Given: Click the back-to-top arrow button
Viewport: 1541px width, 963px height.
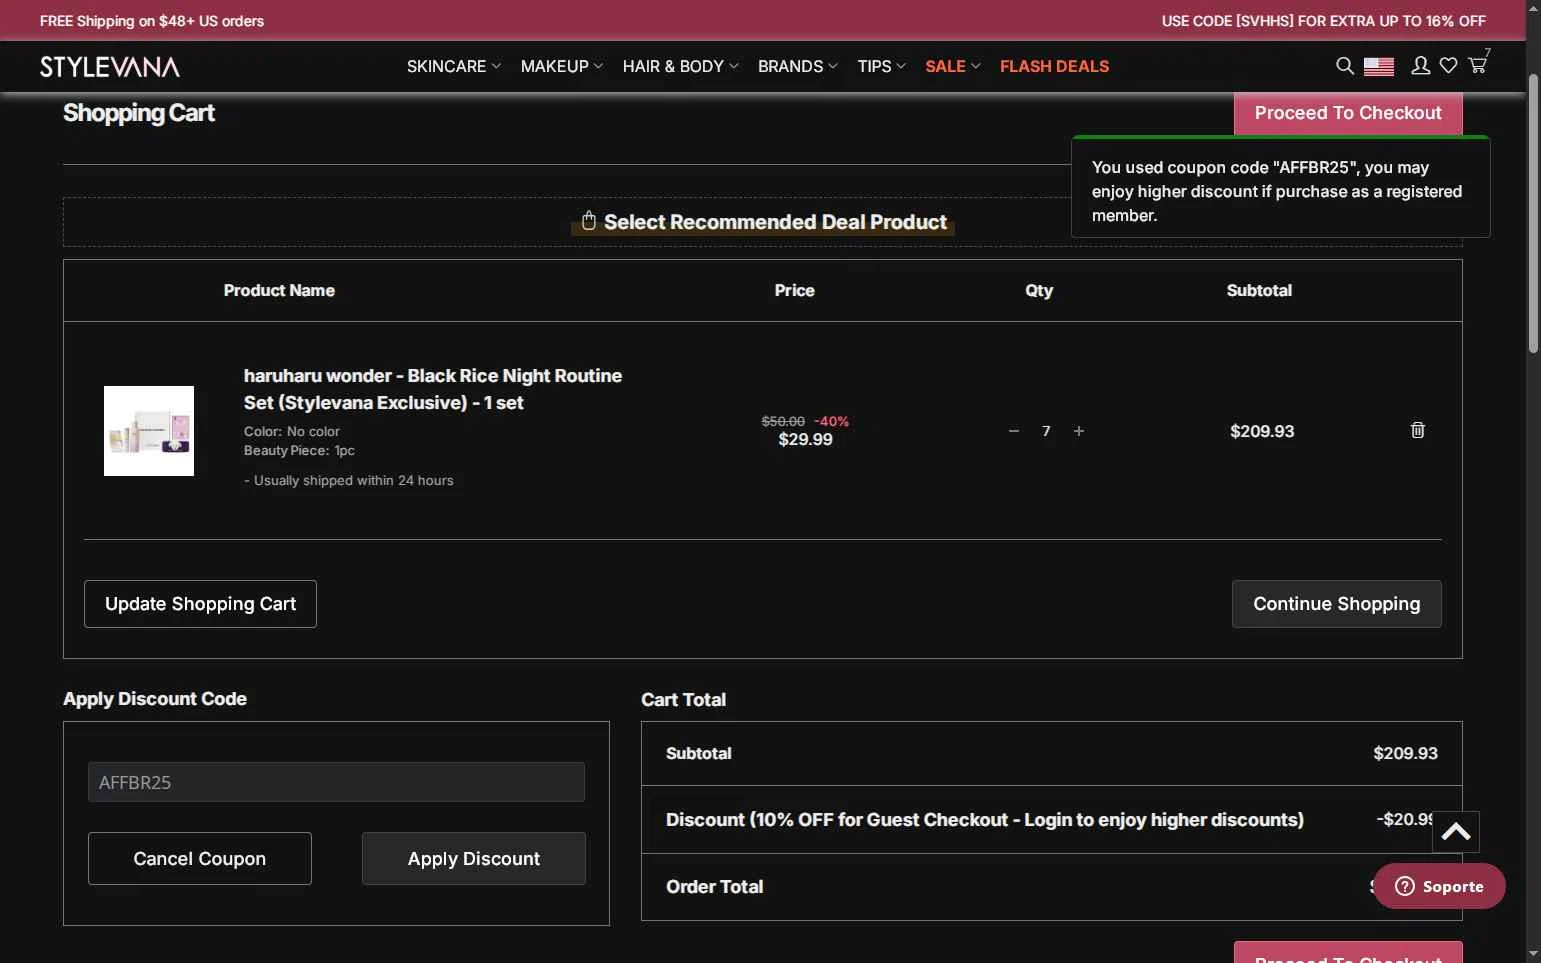Looking at the screenshot, I should [1456, 832].
